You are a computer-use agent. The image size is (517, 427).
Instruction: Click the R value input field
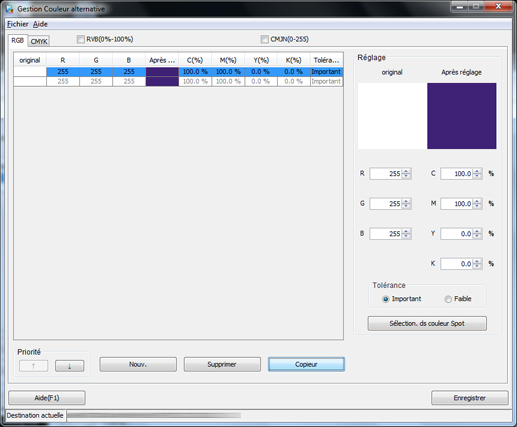[x=386, y=174]
